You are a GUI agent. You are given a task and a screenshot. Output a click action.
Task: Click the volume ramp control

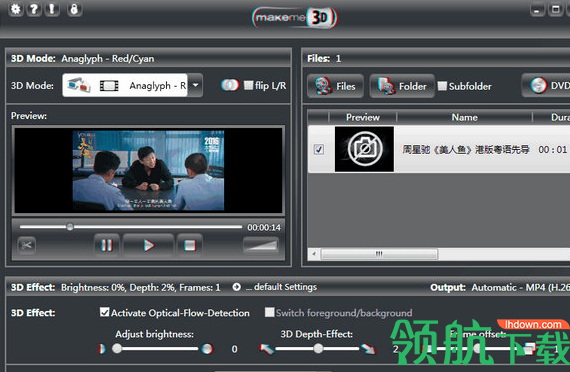point(261,245)
